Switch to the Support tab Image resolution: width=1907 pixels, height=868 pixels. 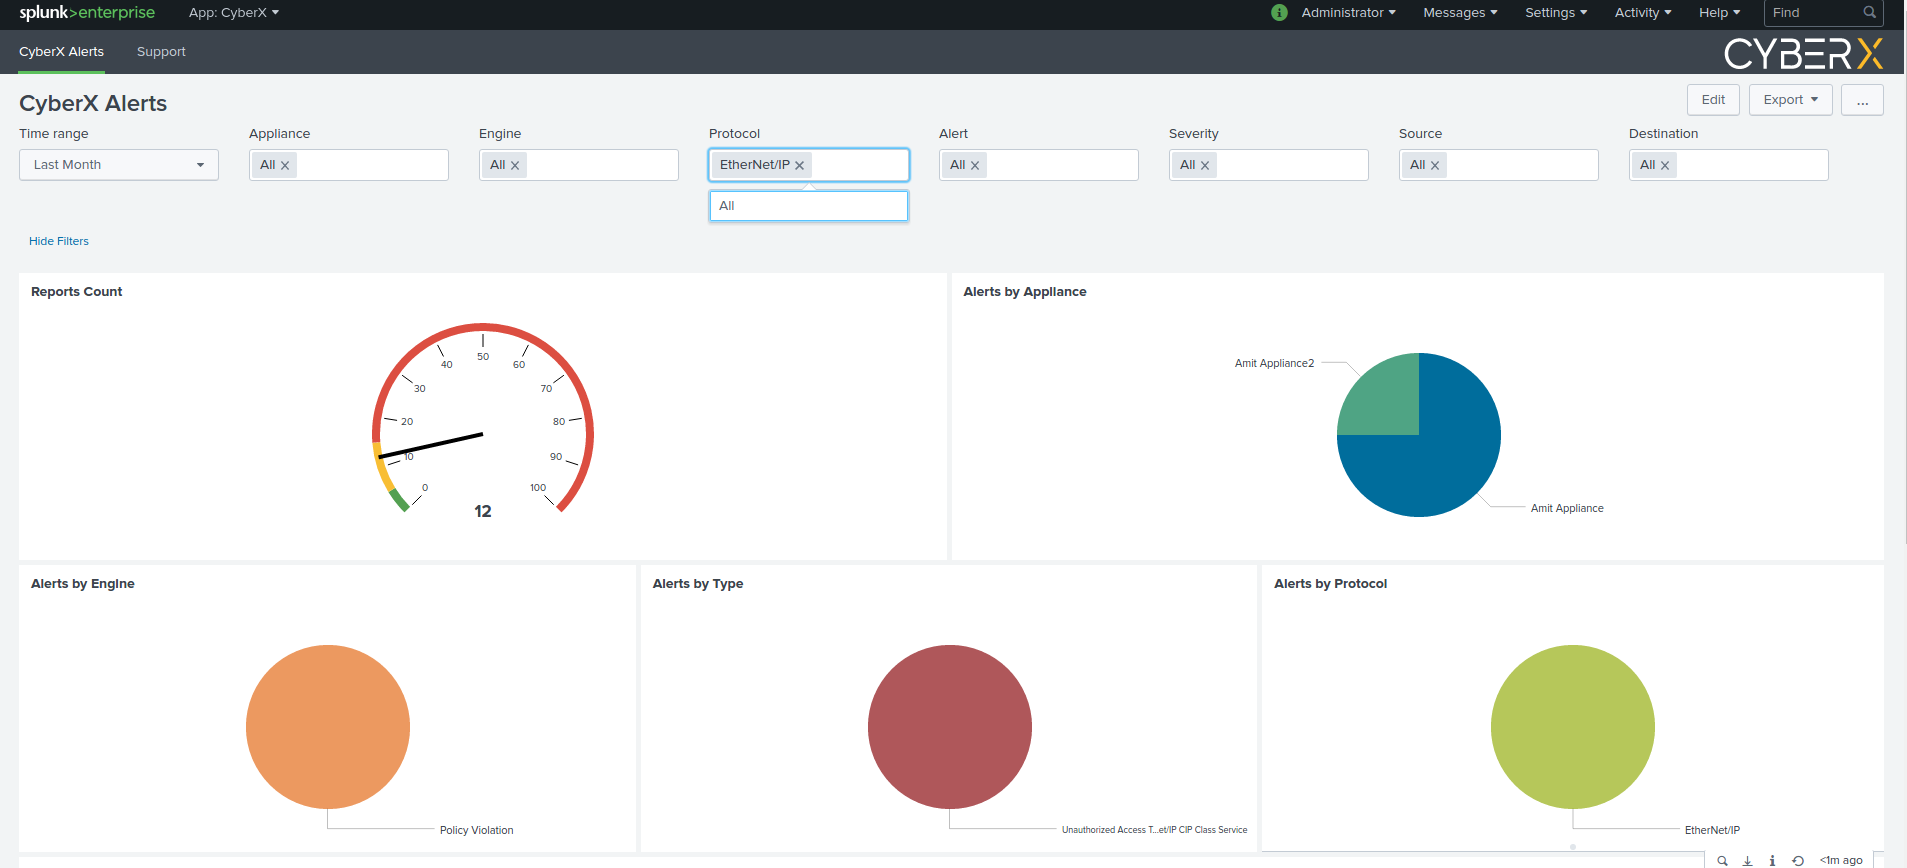click(x=161, y=52)
